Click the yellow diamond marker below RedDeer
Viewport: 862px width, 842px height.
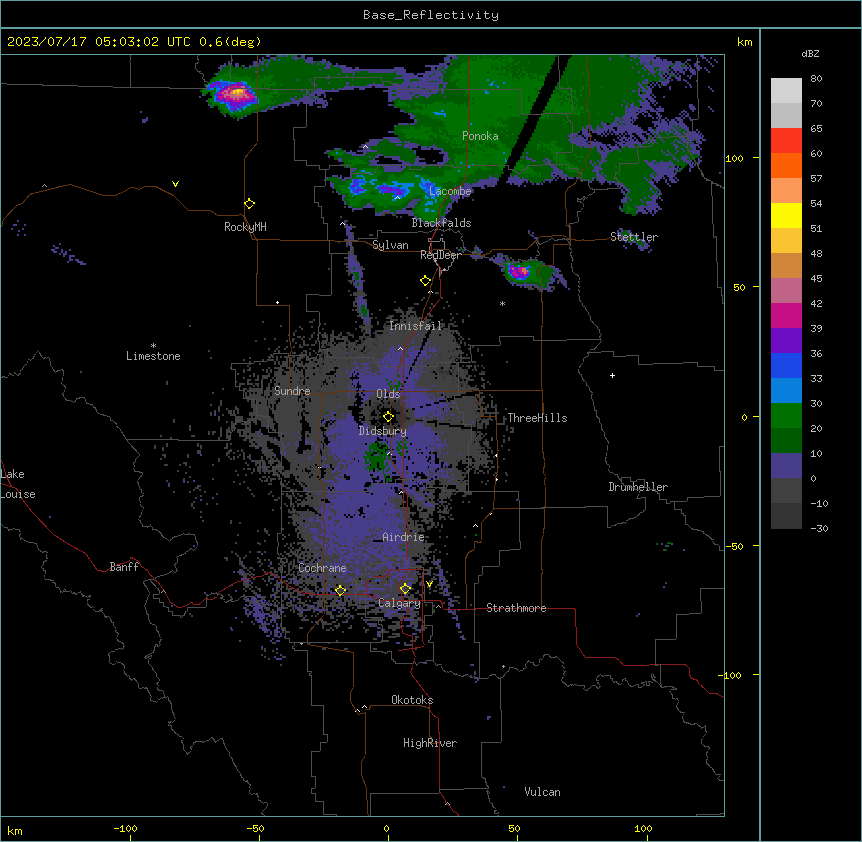click(x=426, y=281)
